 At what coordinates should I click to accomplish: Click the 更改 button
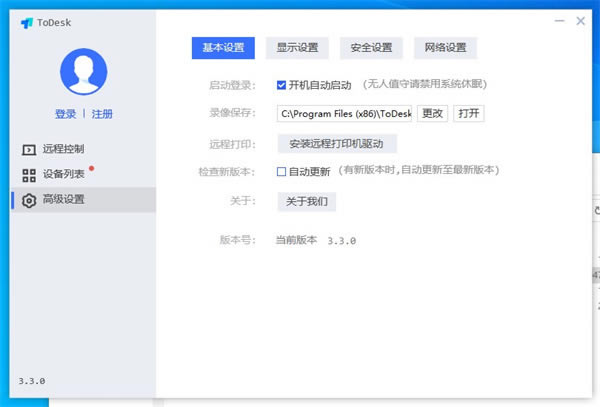[x=432, y=114]
